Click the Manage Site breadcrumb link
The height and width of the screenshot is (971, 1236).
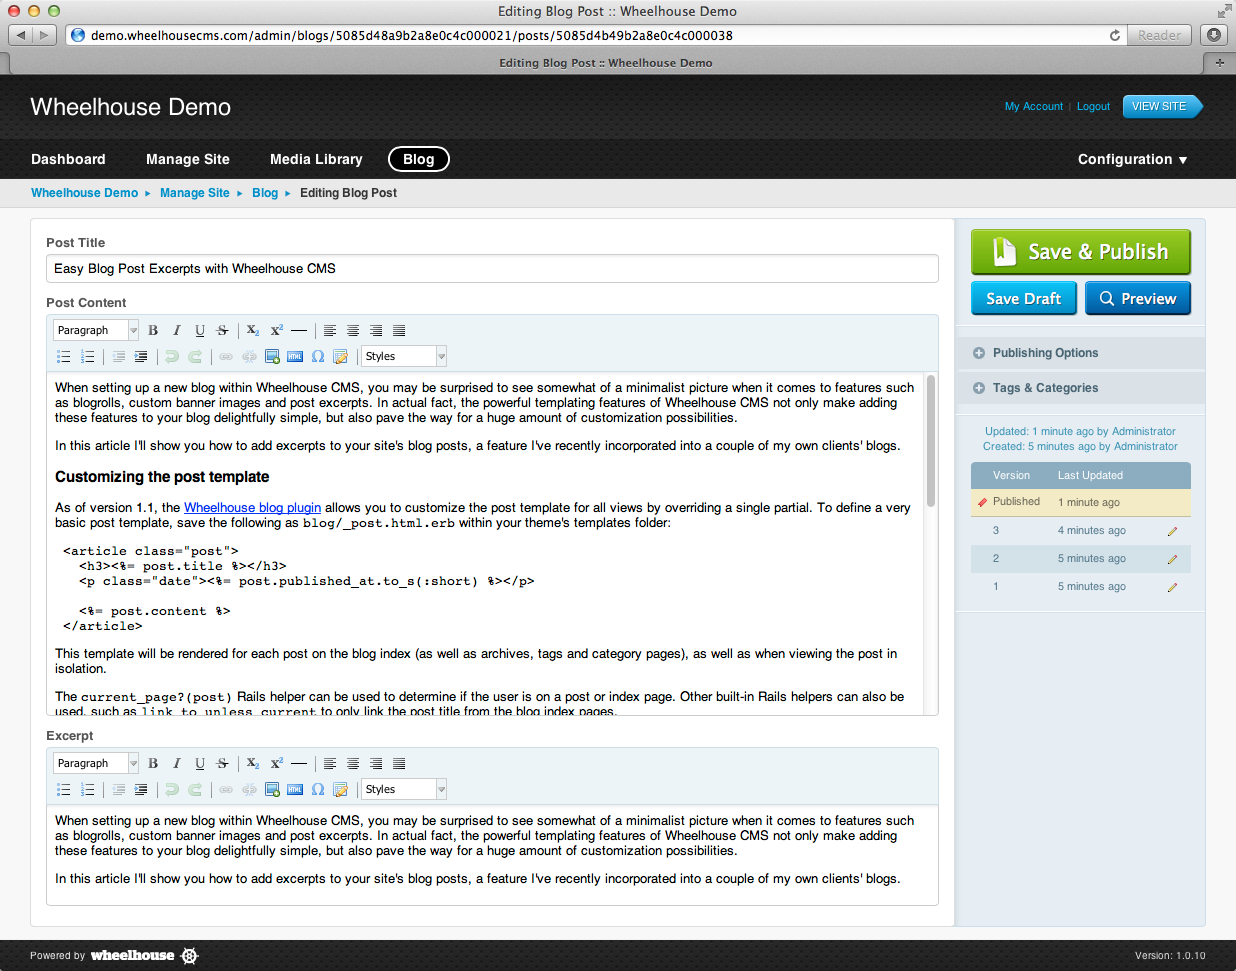coord(195,193)
